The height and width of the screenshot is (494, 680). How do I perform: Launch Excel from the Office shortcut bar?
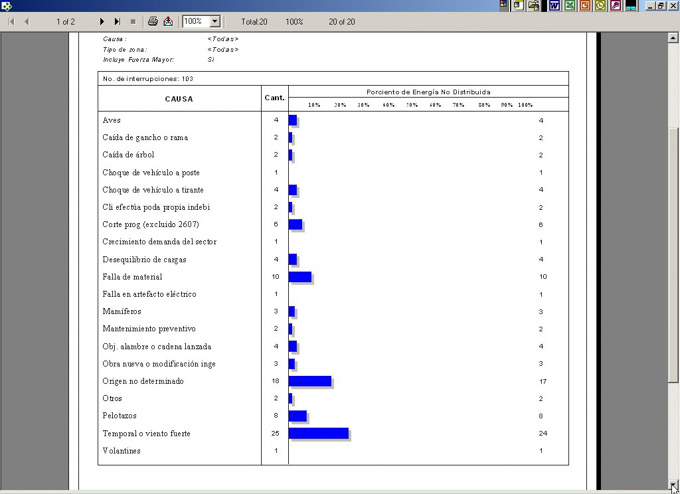570,6
